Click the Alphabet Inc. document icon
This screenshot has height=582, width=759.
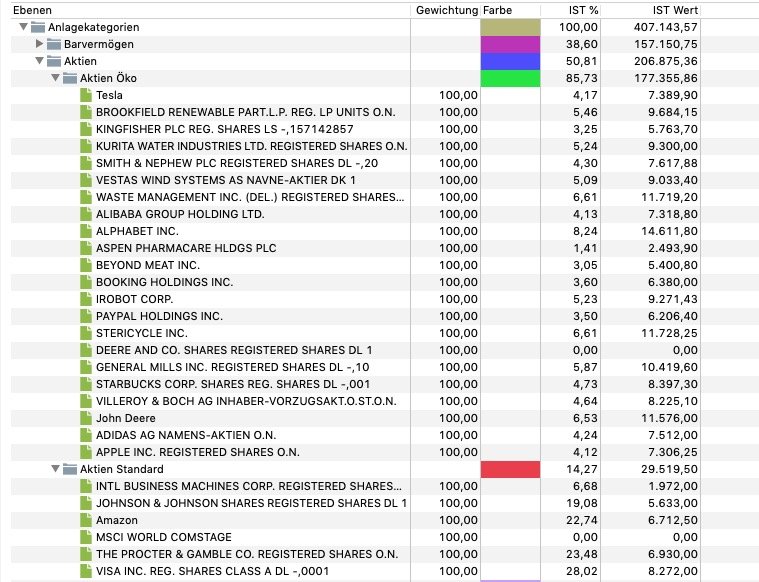pos(86,231)
